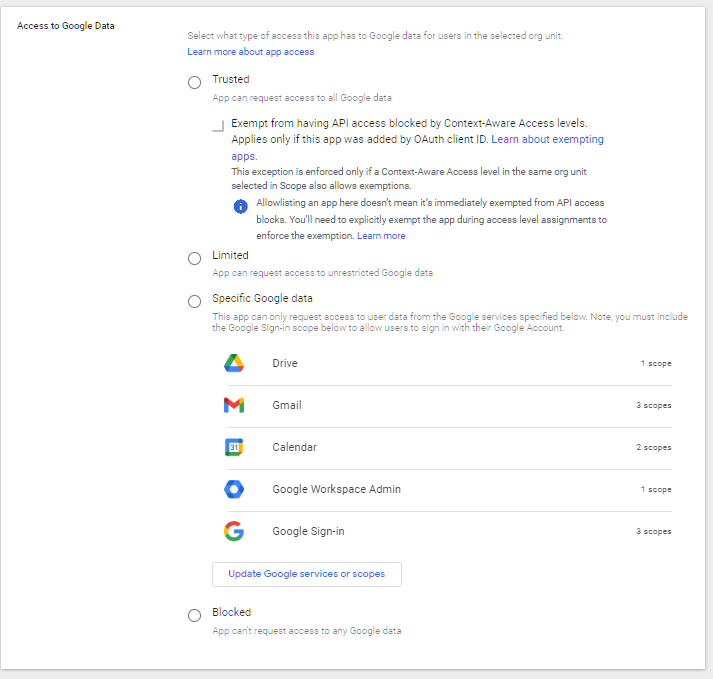Click 1 scope count for Google Workspace Admin
The width and height of the screenshot is (713, 679).
coord(656,489)
